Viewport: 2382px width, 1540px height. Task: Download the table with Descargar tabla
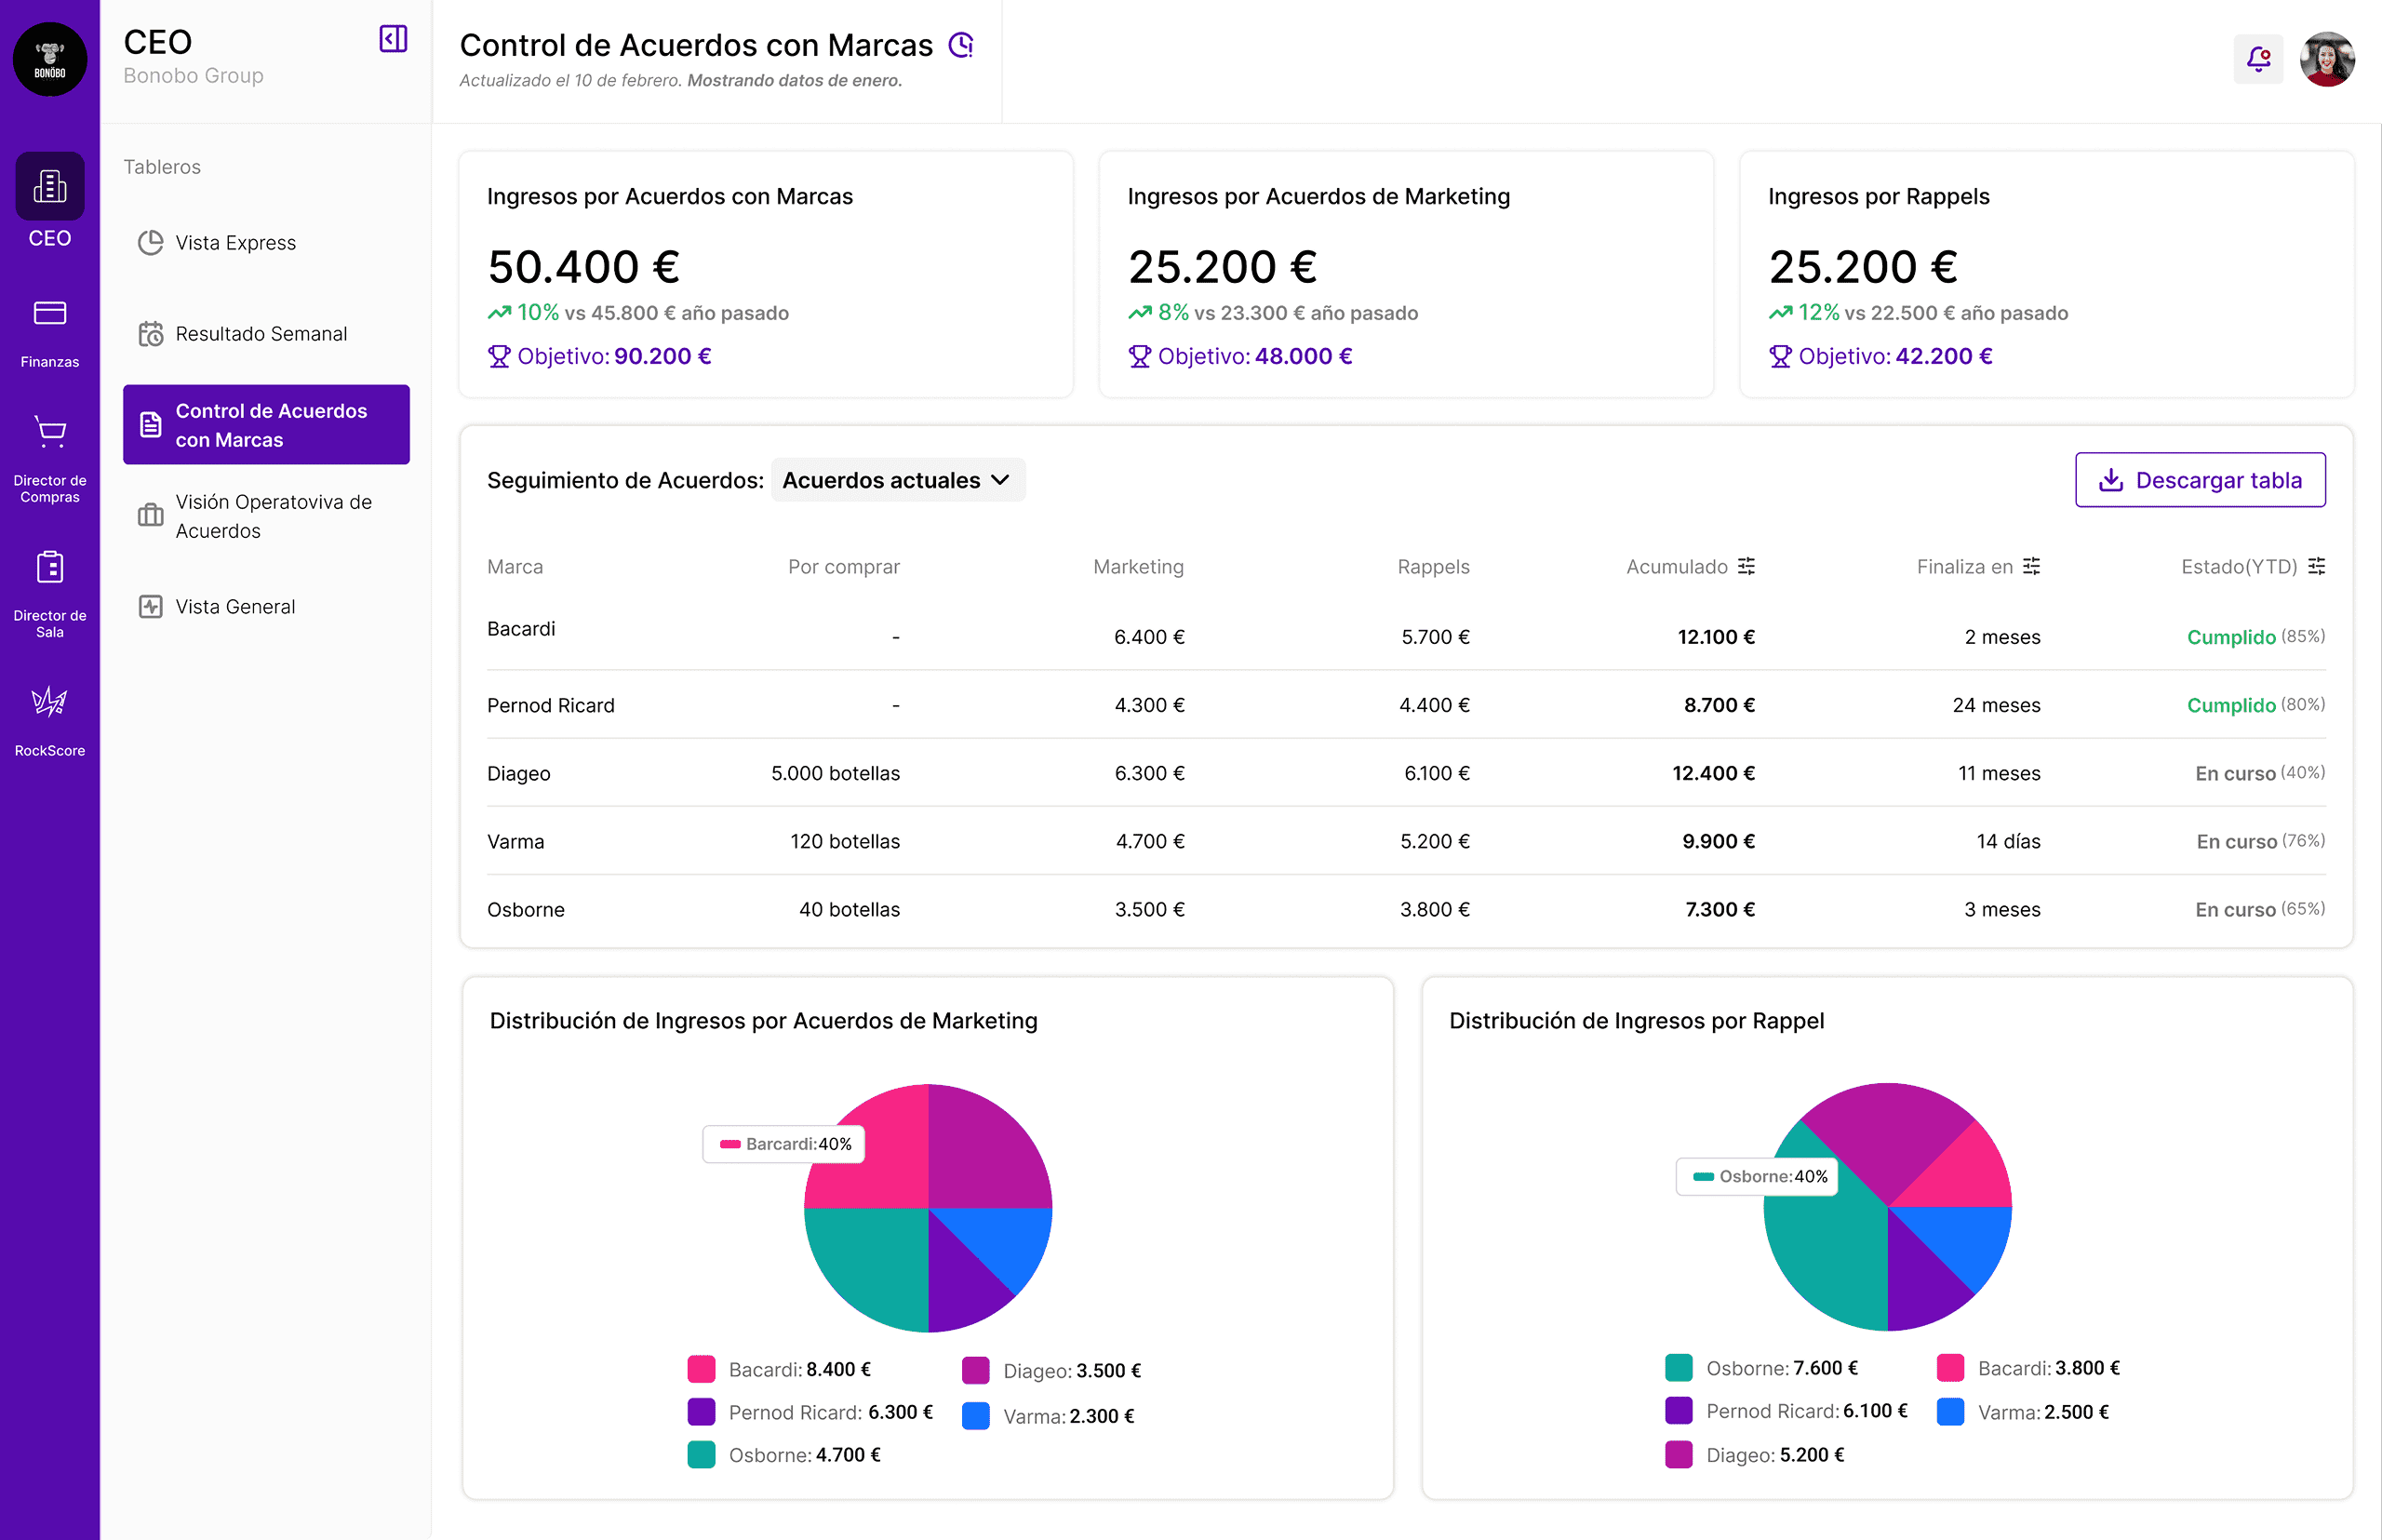(2200, 480)
